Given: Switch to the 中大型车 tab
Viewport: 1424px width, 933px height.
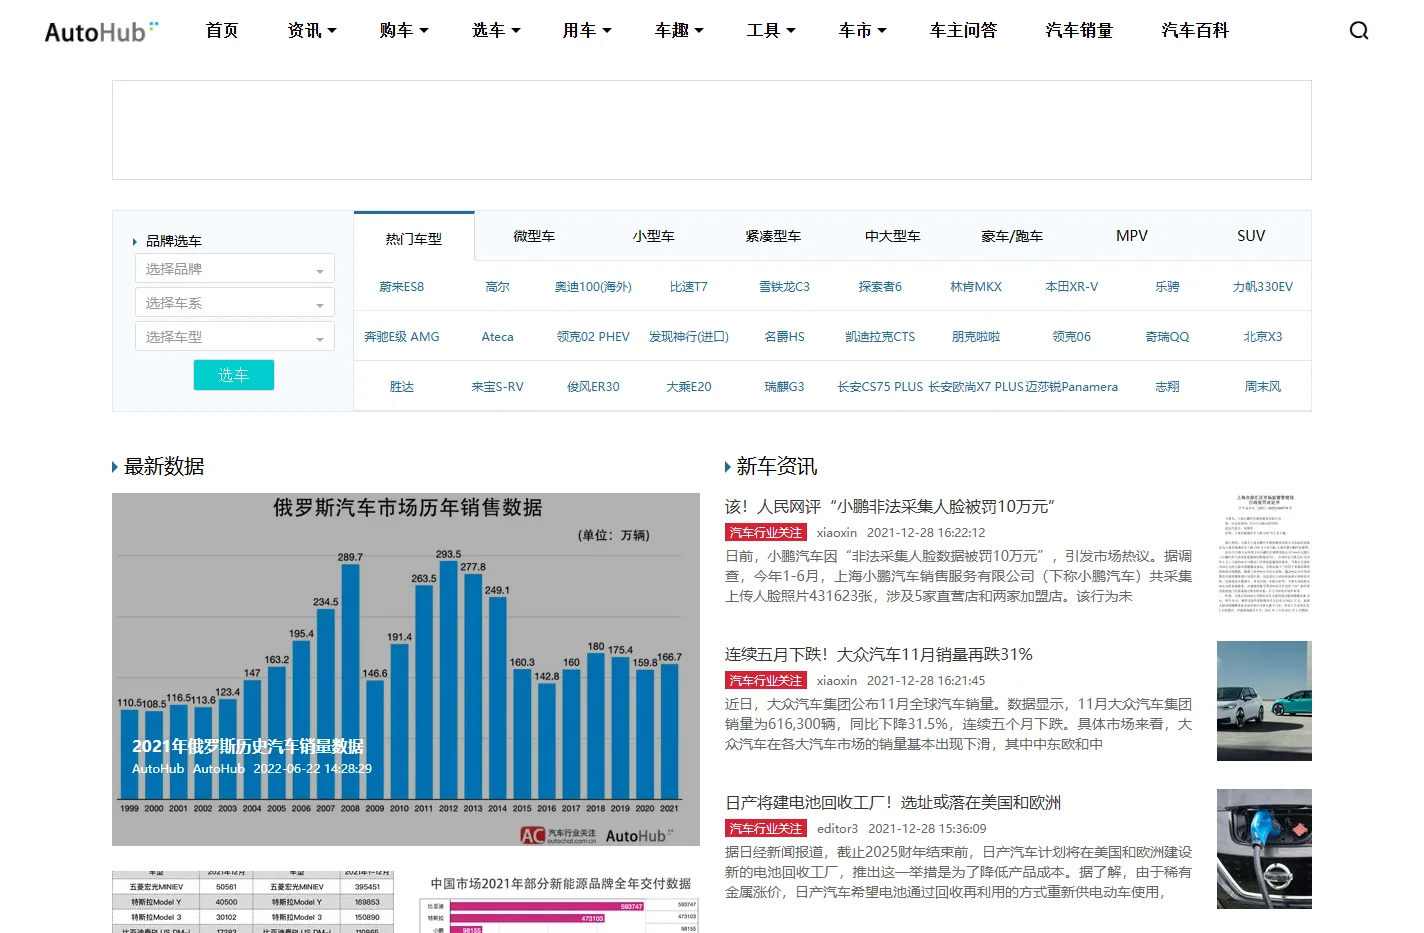Looking at the screenshot, I should (893, 236).
